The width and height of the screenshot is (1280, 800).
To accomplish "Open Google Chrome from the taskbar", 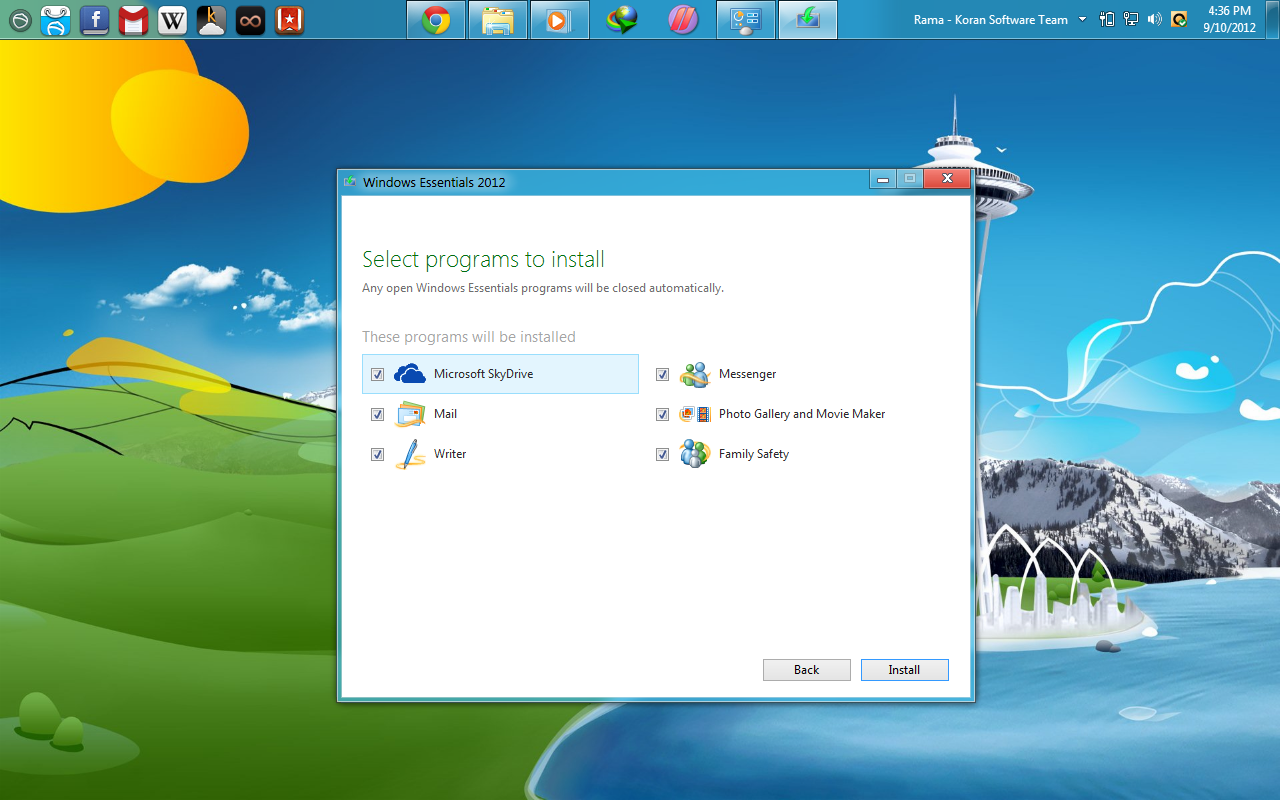I will [435, 19].
